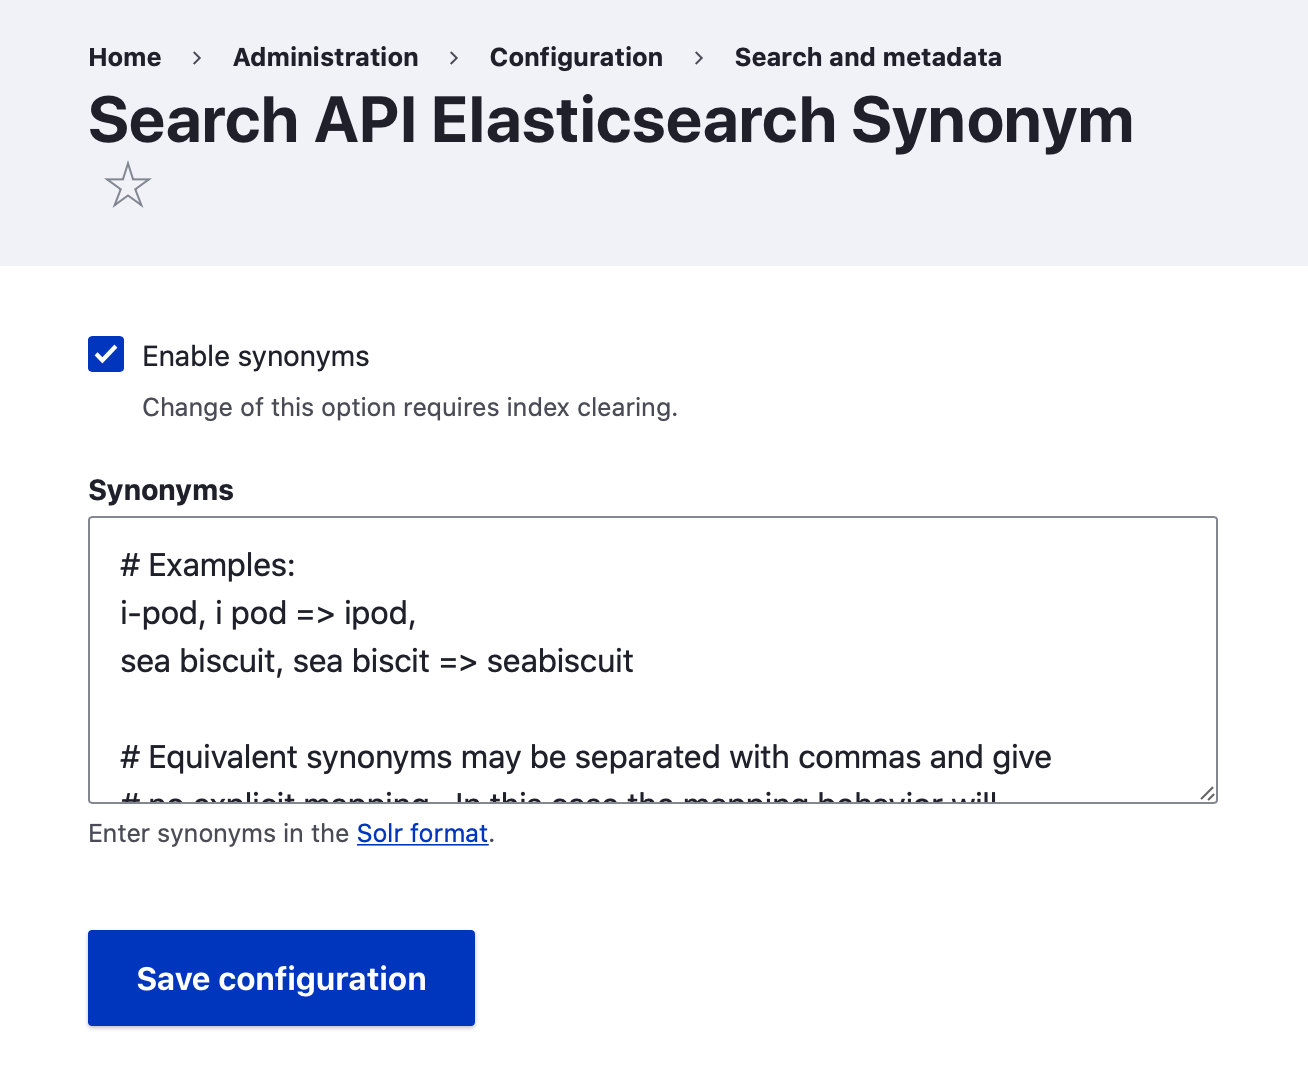Click the star shortcut icon
The image size is (1308, 1080).
(128, 185)
